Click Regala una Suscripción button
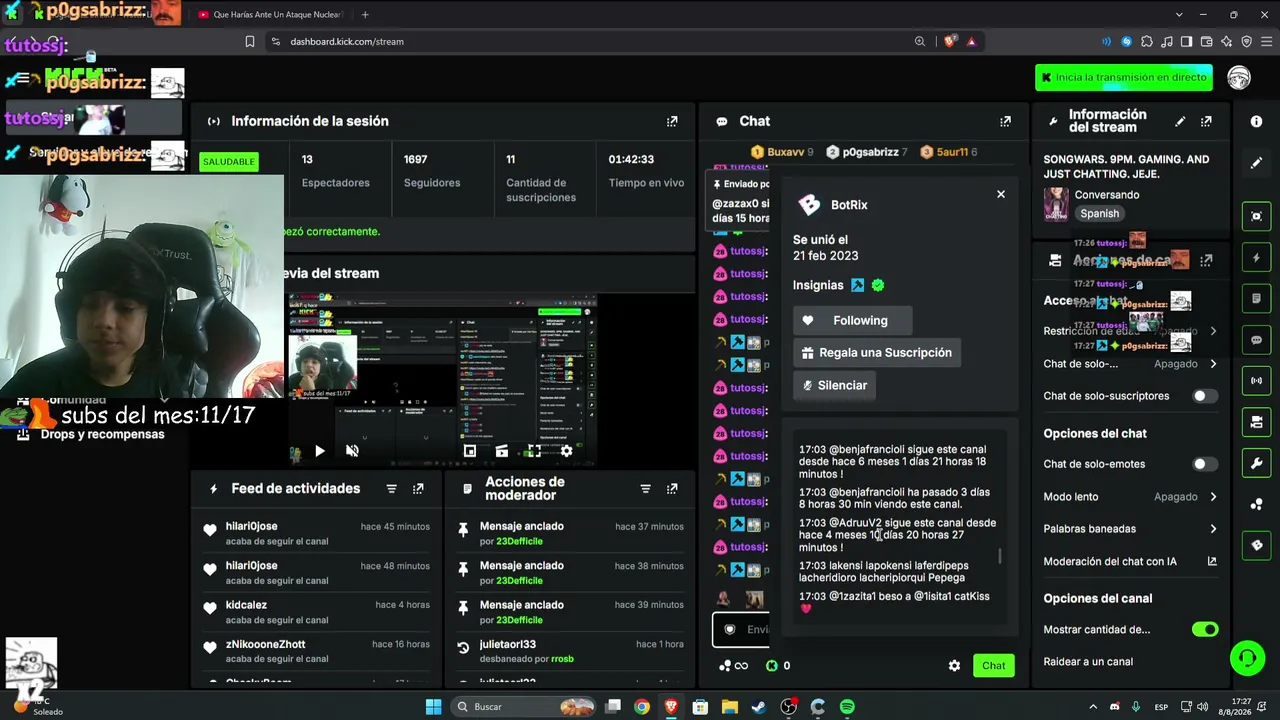This screenshot has width=1280, height=720. coord(877,353)
